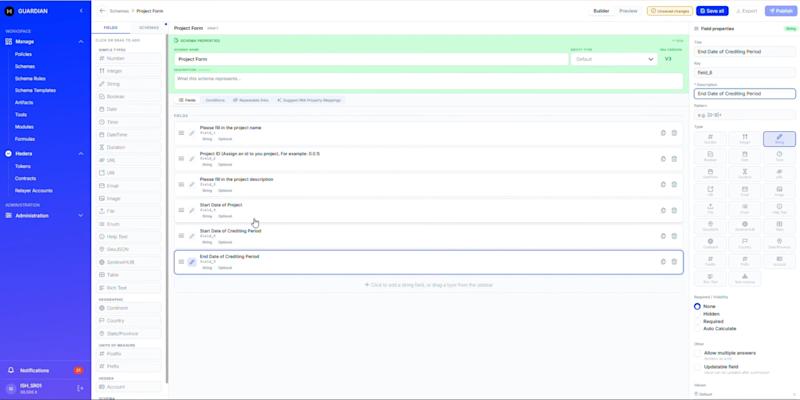Duplicate the Start Date of Project field
The width and height of the screenshot is (800, 400).
click(x=663, y=210)
